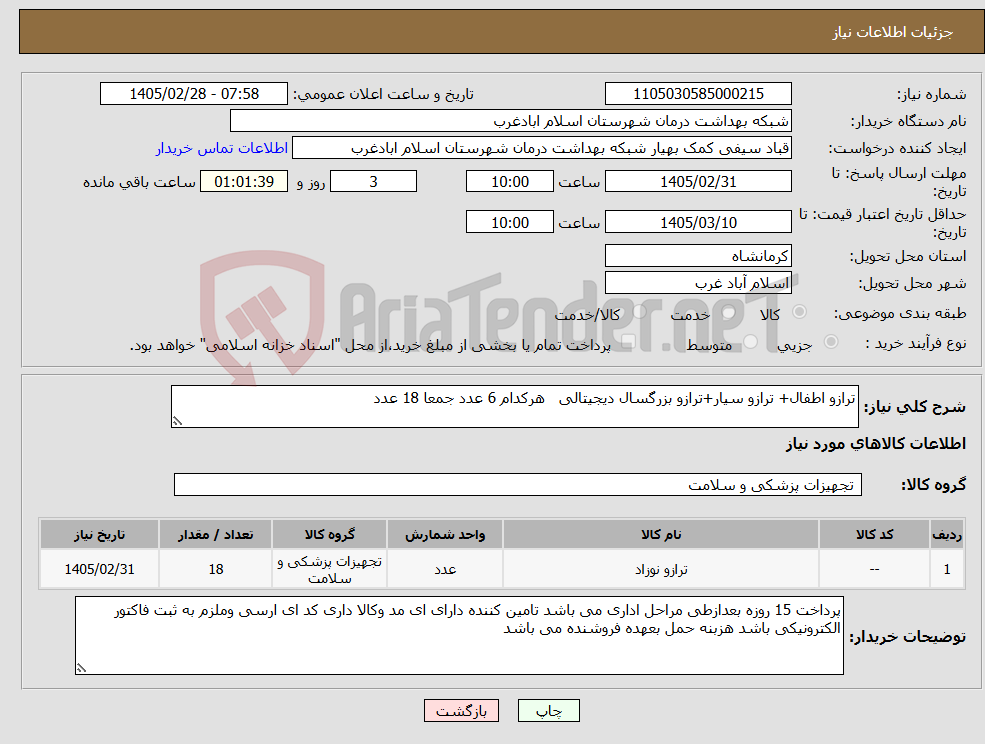Click the request creator name field

tap(541, 148)
